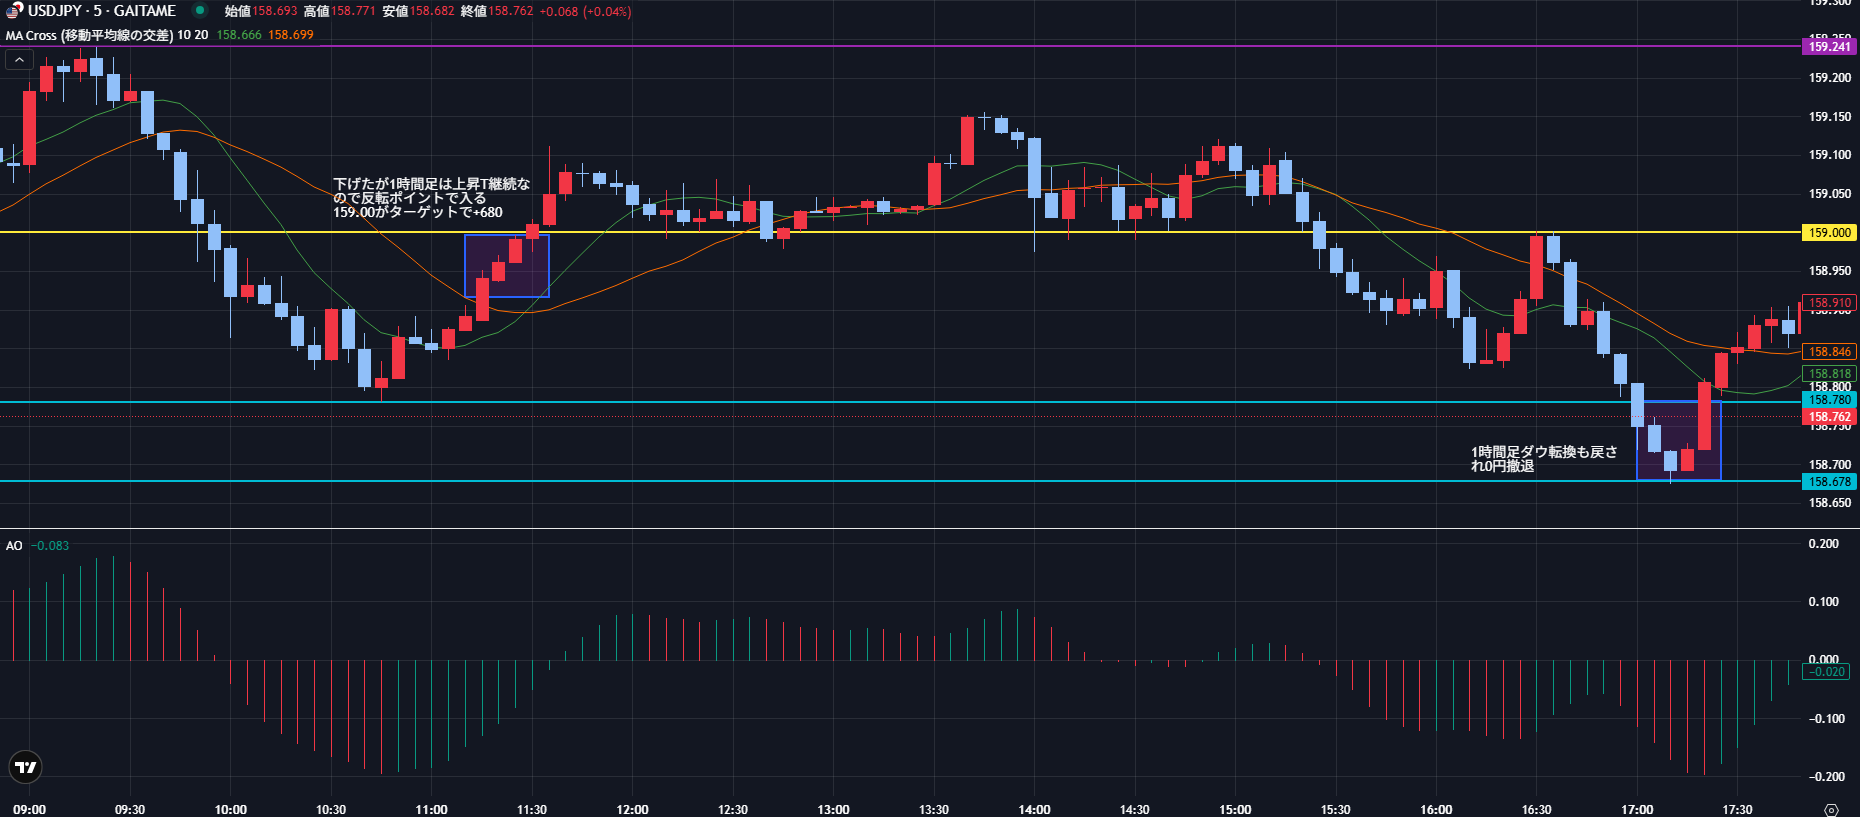Select the MA Cross indicator legend label
The image size is (1860, 817).
click(90, 35)
